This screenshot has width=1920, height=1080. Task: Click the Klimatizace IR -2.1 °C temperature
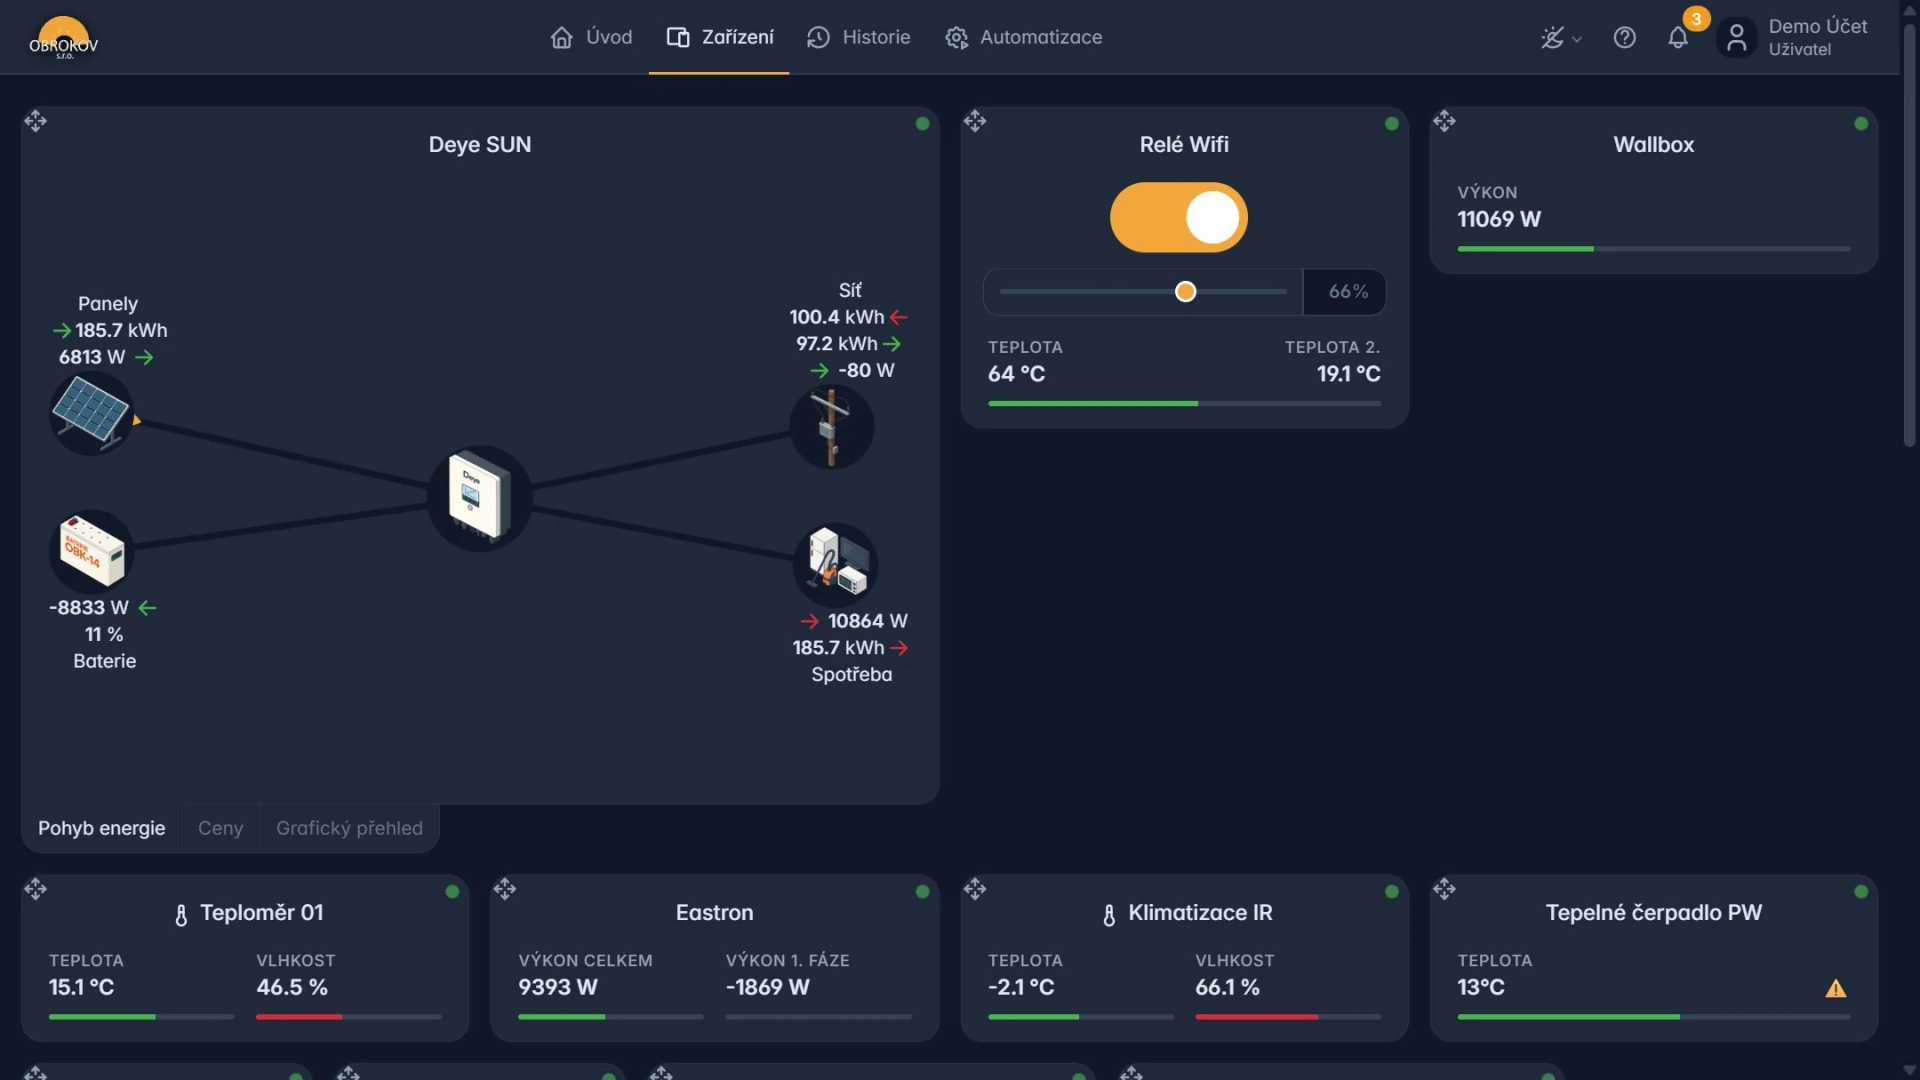(1021, 987)
